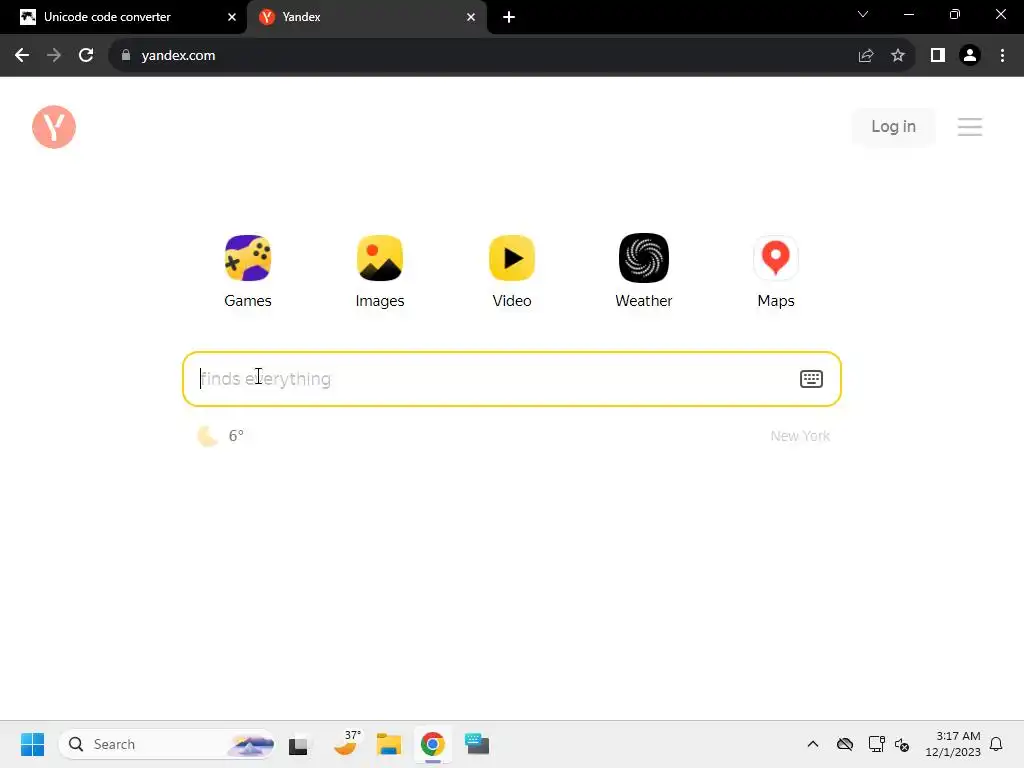This screenshot has width=1024, height=768.
Task: Bookmark this tab with the star icon
Action: click(898, 56)
